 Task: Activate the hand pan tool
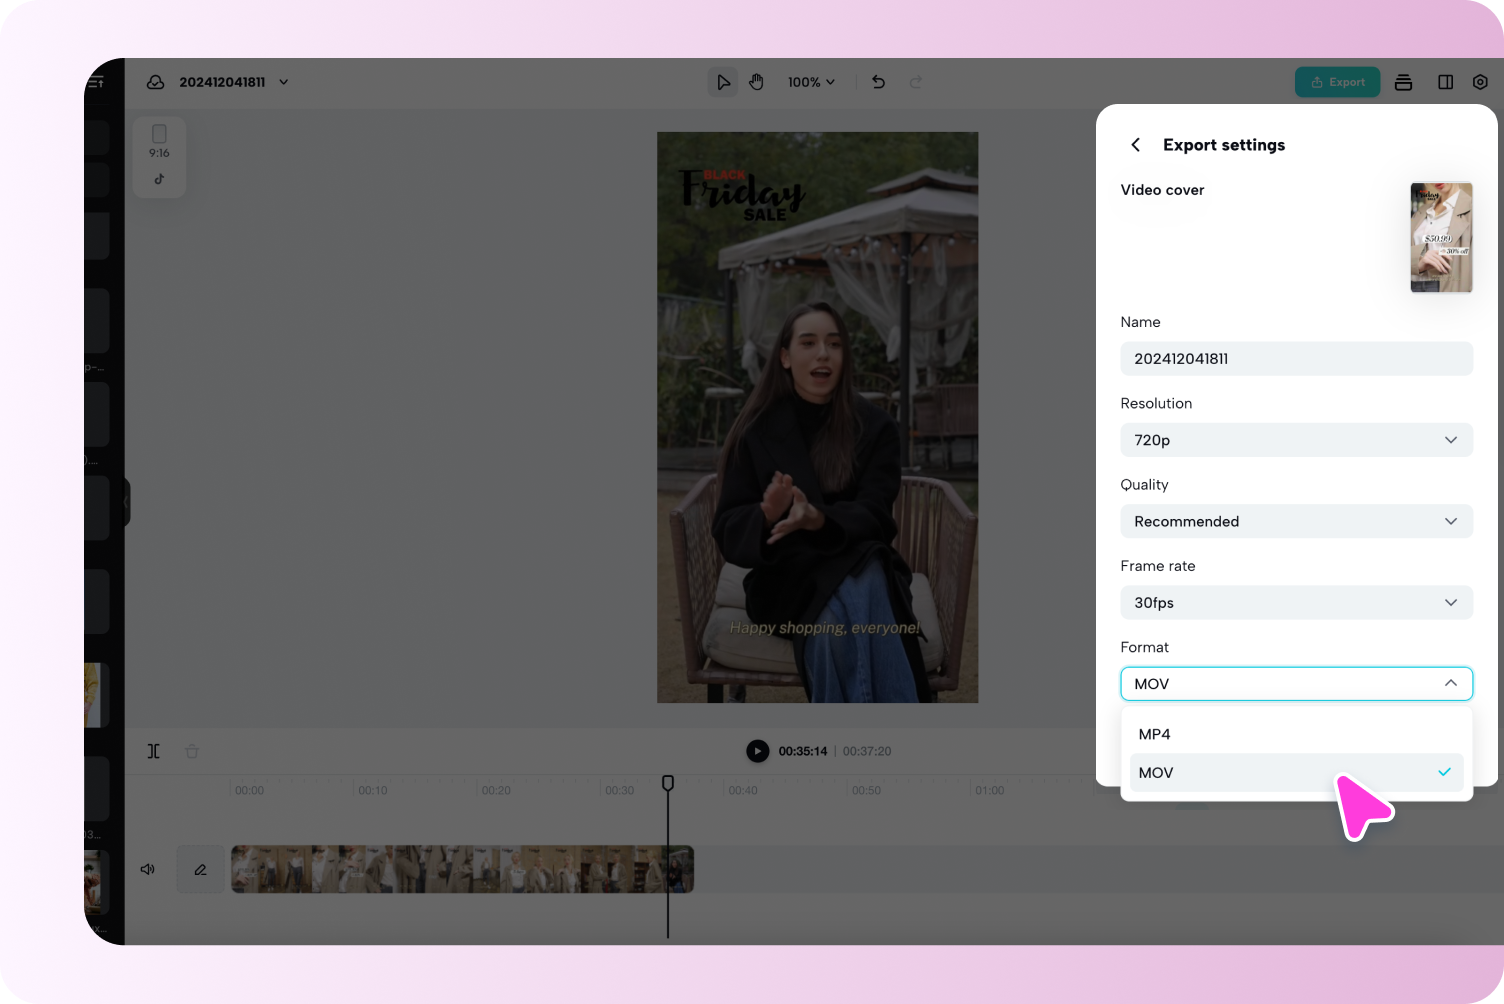pyautogui.click(x=757, y=82)
